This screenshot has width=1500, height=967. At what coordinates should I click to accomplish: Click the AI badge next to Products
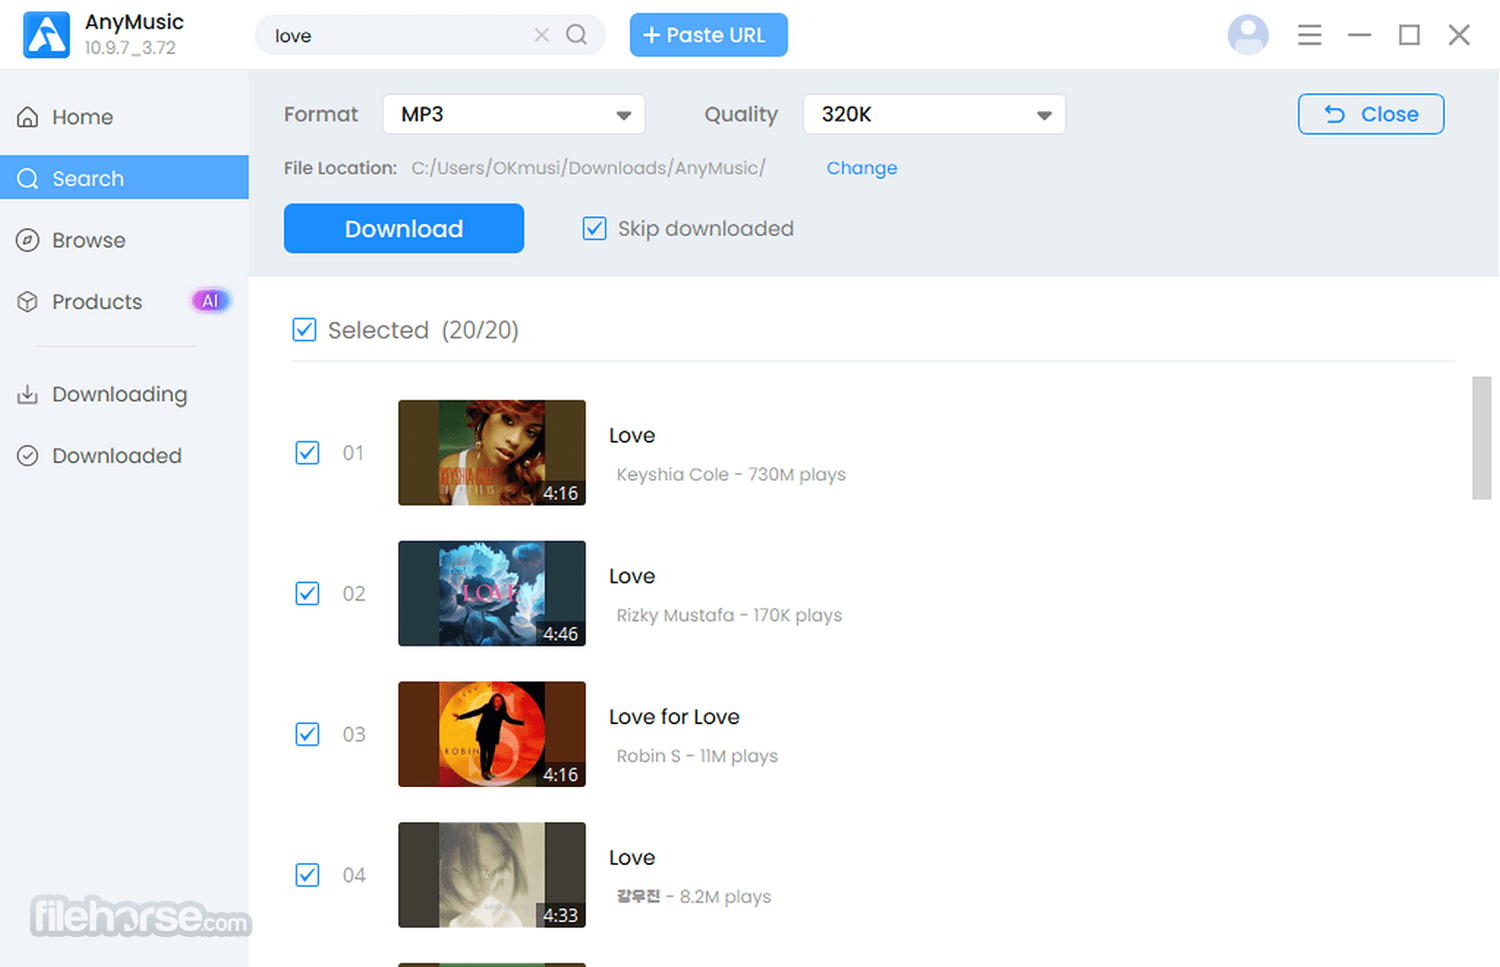click(210, 301)
